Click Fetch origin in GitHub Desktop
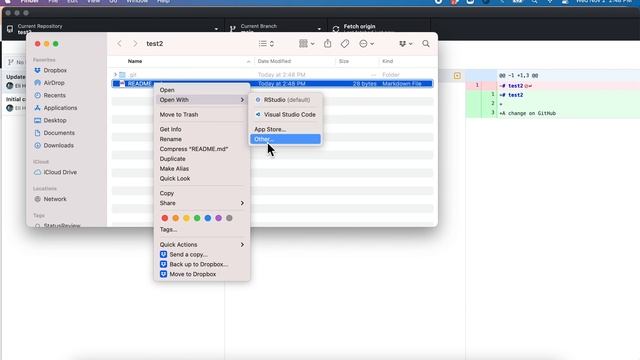 (379, 29)
